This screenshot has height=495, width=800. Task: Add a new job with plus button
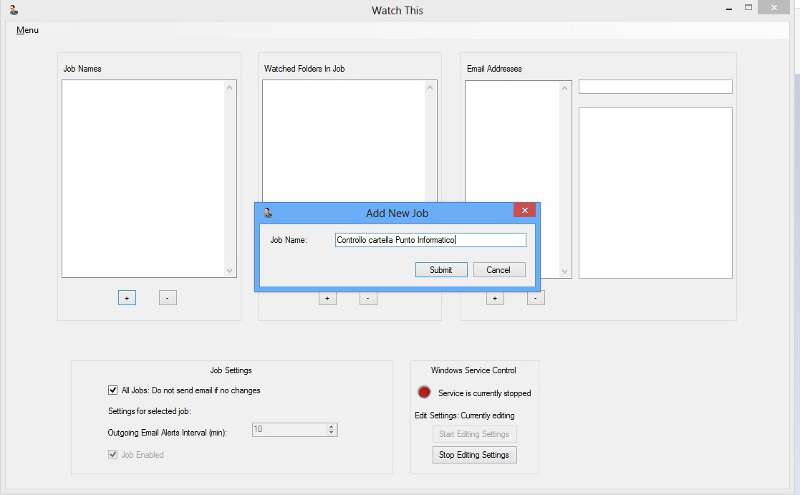(127, 297)
